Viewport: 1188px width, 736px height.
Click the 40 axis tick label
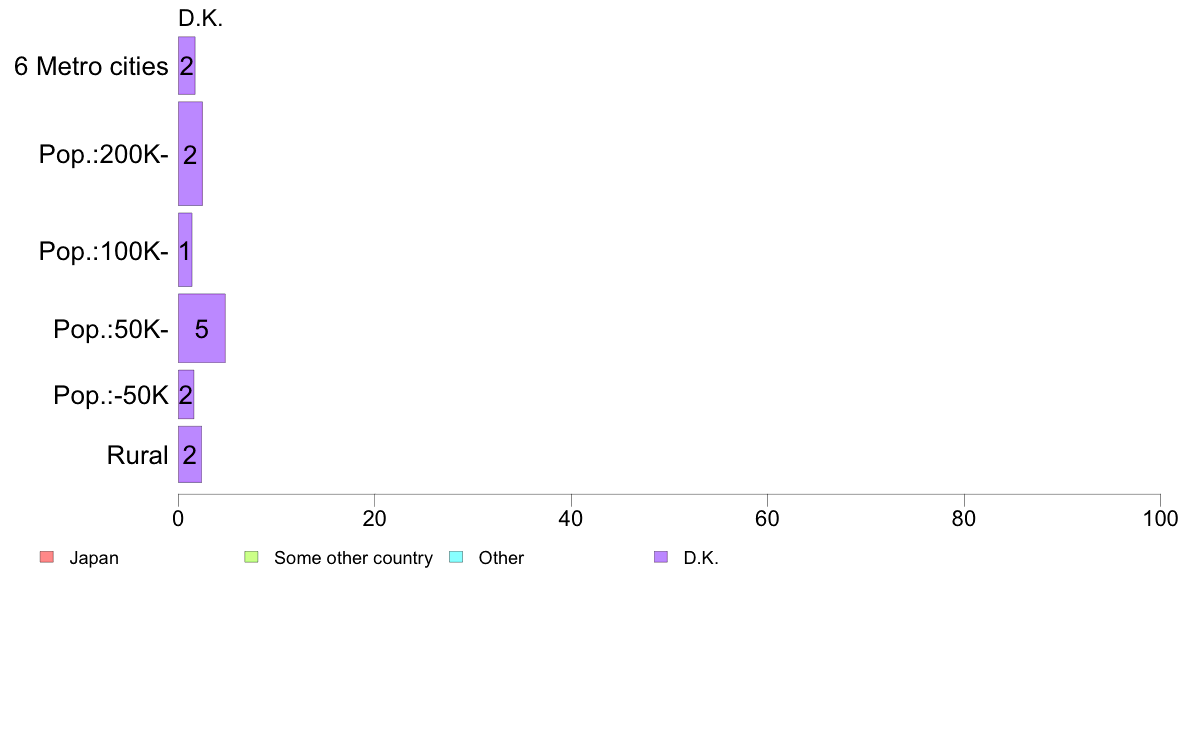click(571, 518)
